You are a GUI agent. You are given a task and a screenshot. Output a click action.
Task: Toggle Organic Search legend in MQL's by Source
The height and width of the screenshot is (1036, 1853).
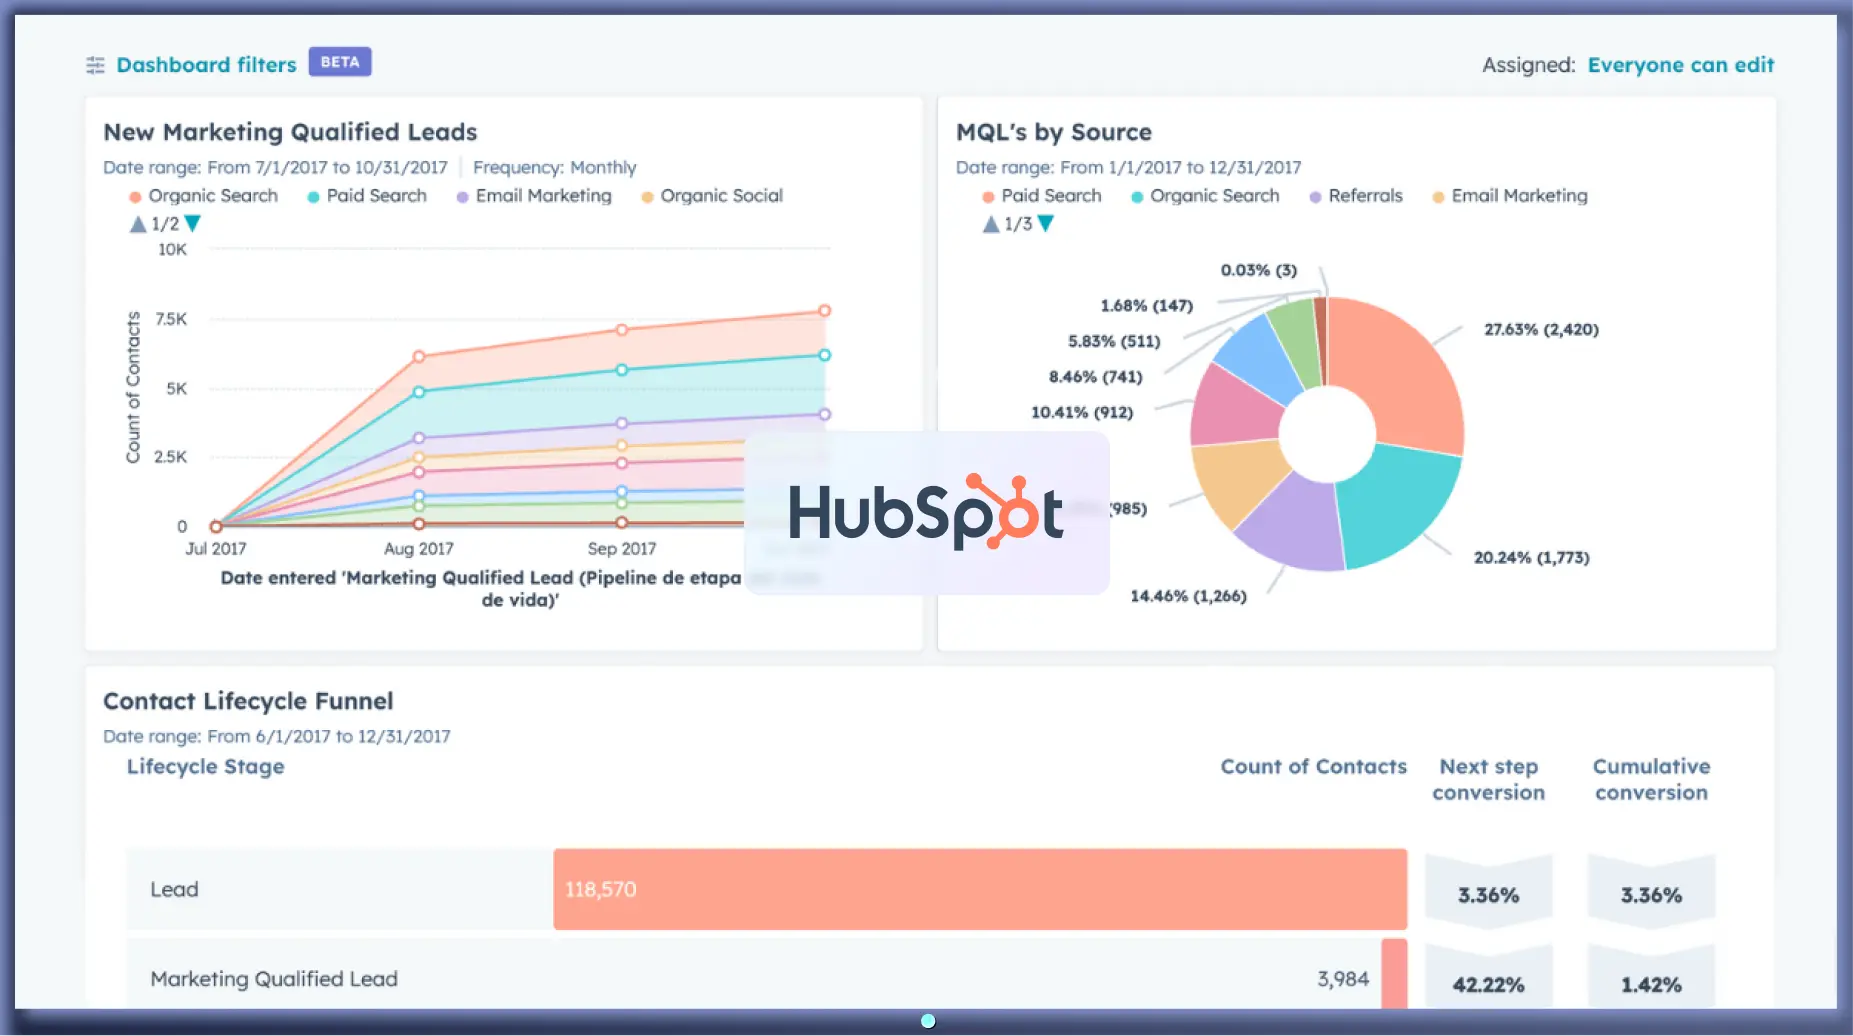[1204, 196]
